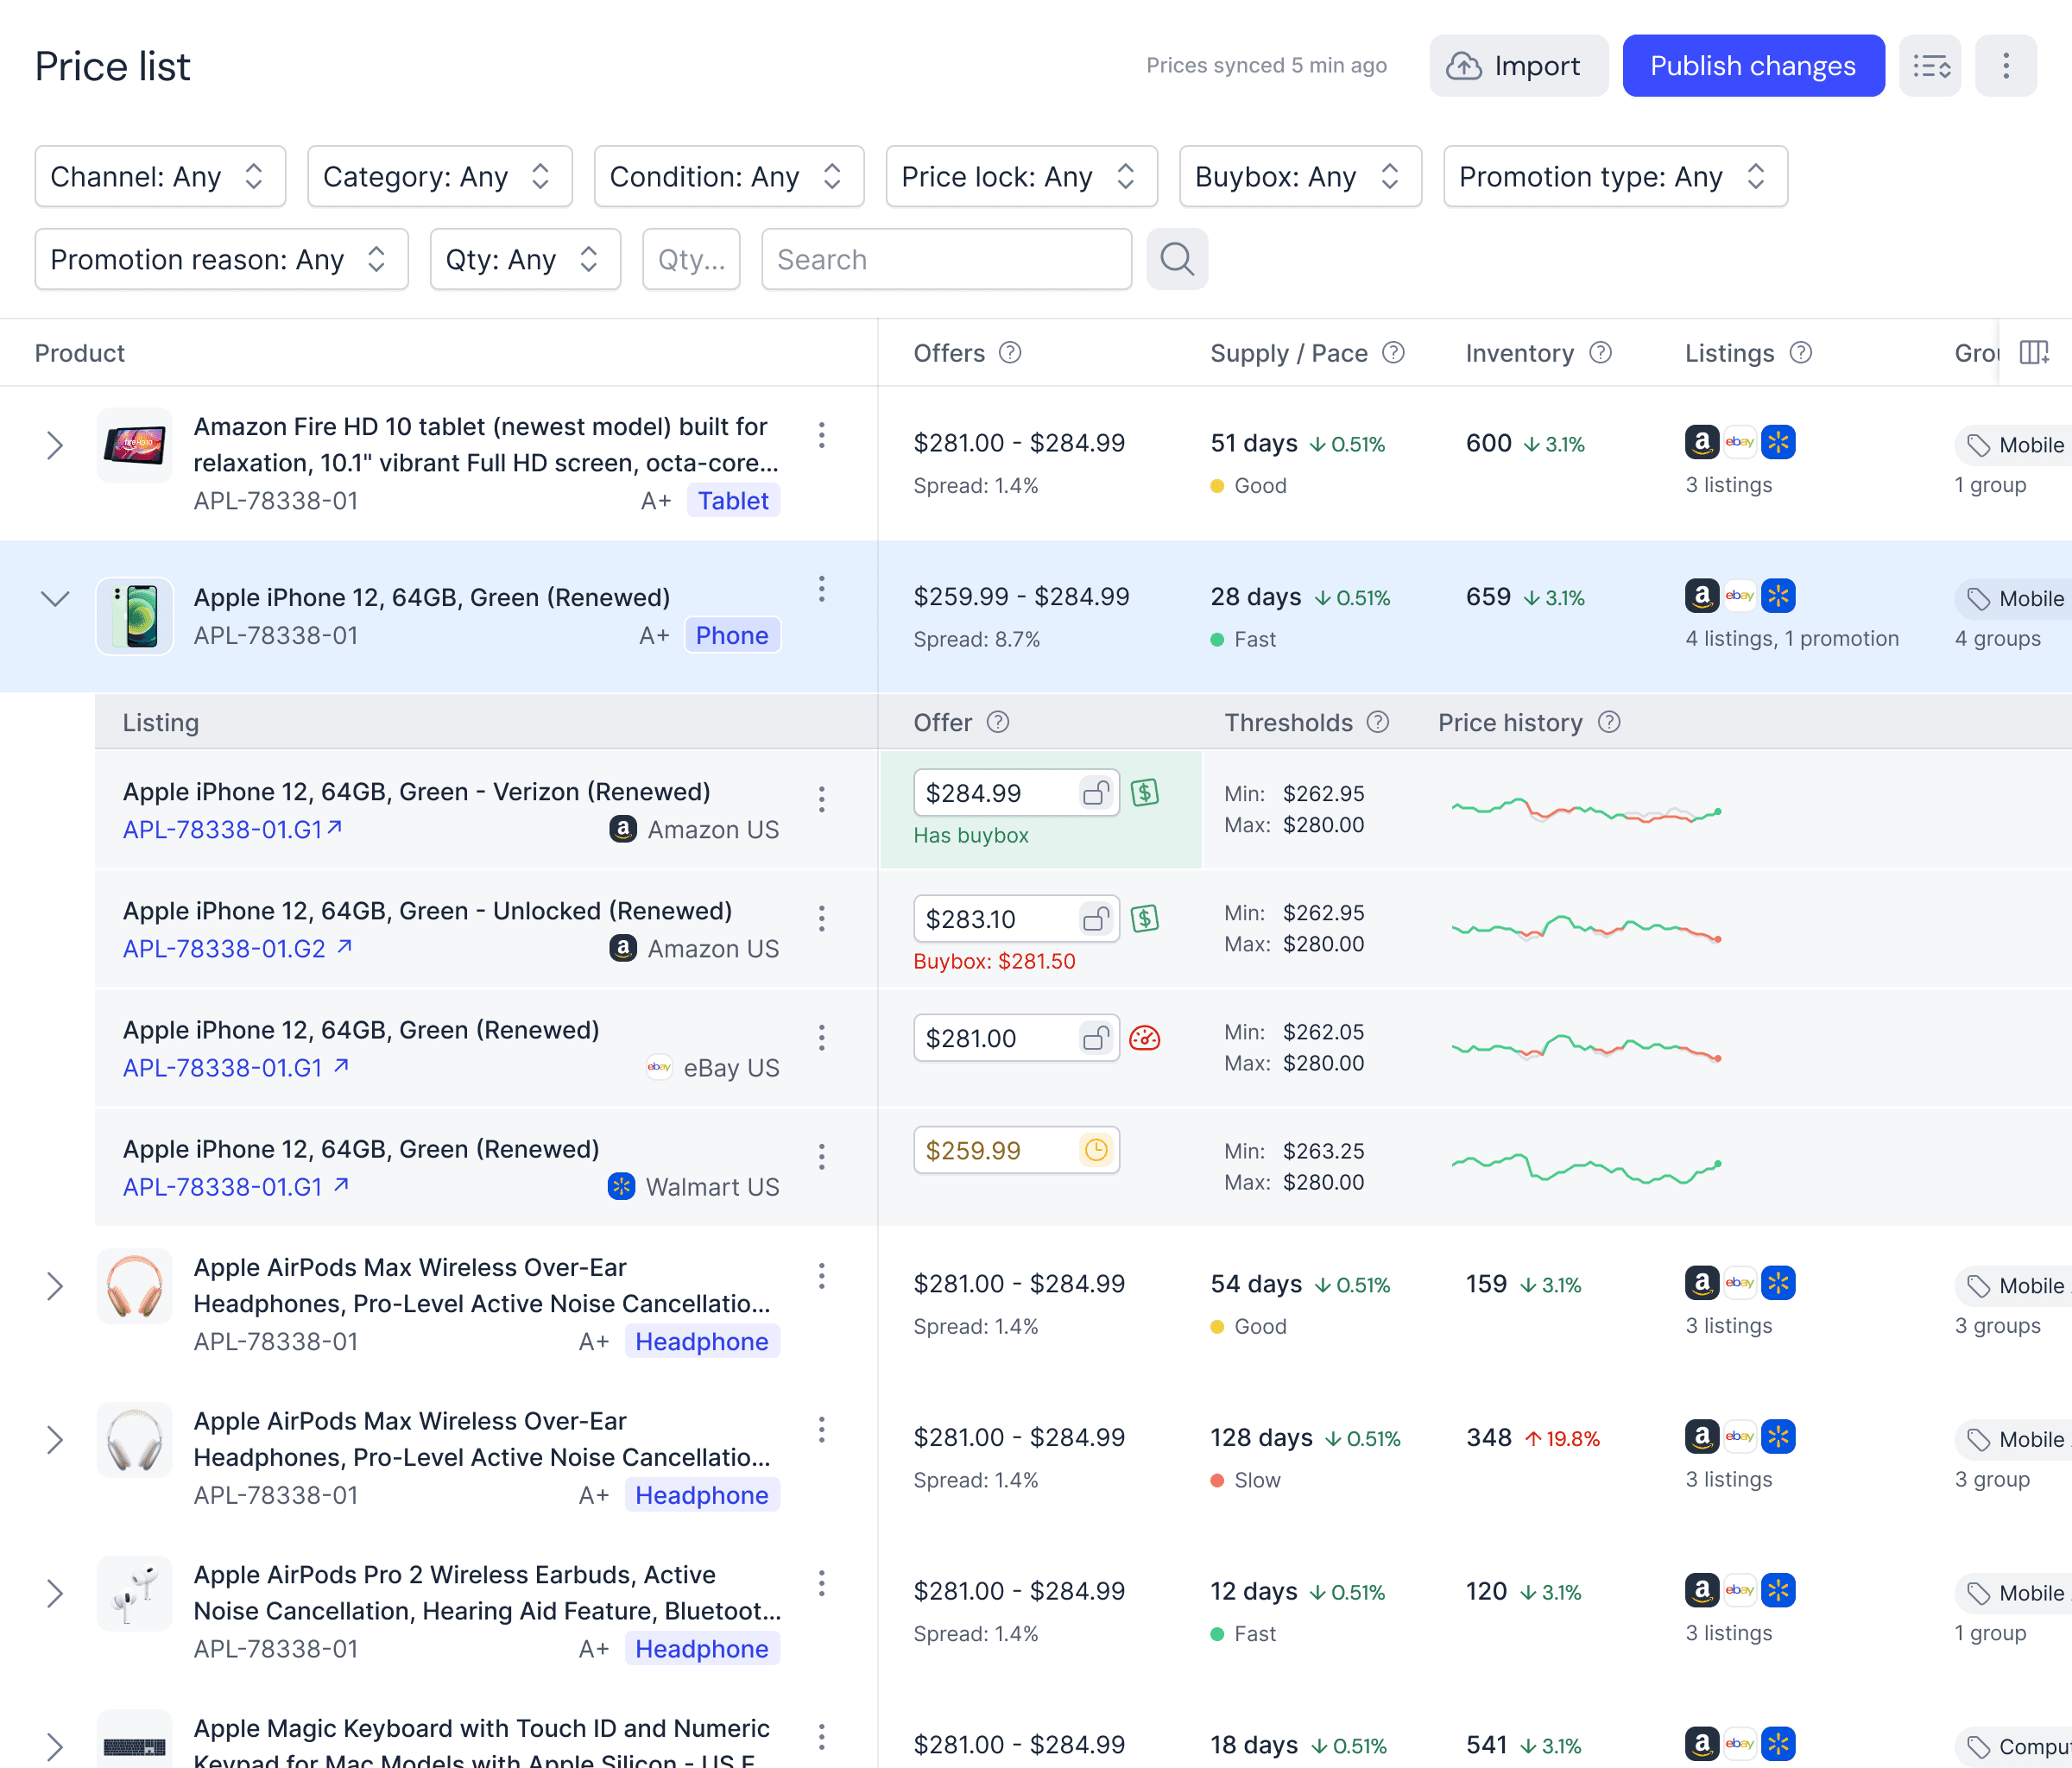Toggle price lock on $284.99 offer
This screenshot has width=2072, height=1768.
(x=1096, y=793)
